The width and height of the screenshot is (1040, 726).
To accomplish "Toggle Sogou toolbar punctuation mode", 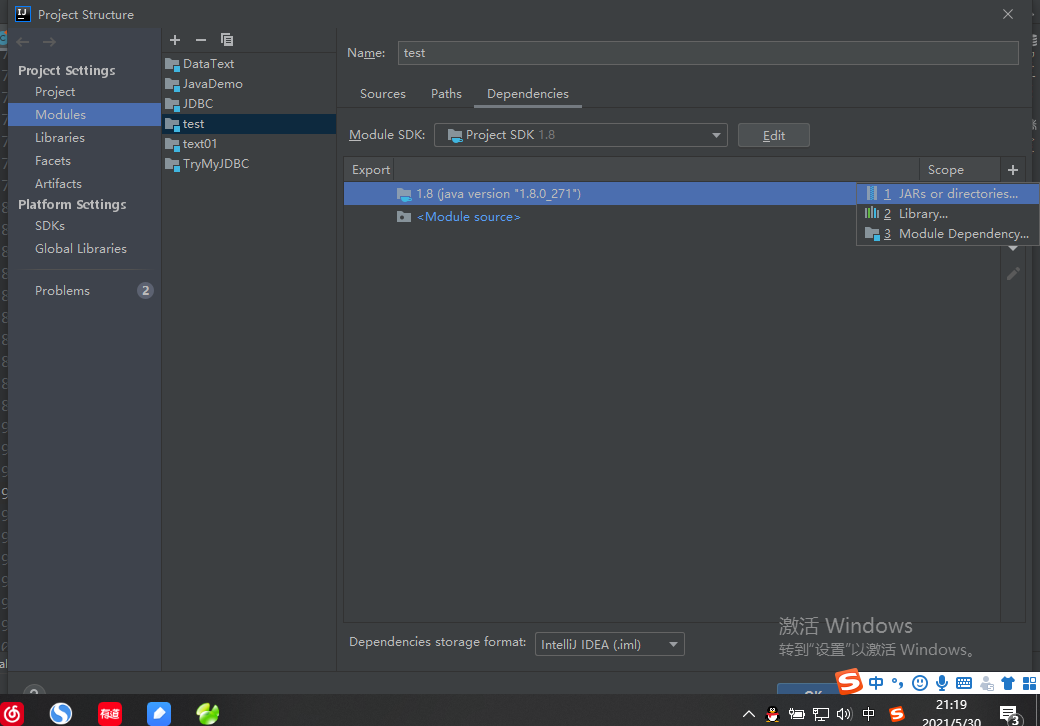I will [897, 683].
